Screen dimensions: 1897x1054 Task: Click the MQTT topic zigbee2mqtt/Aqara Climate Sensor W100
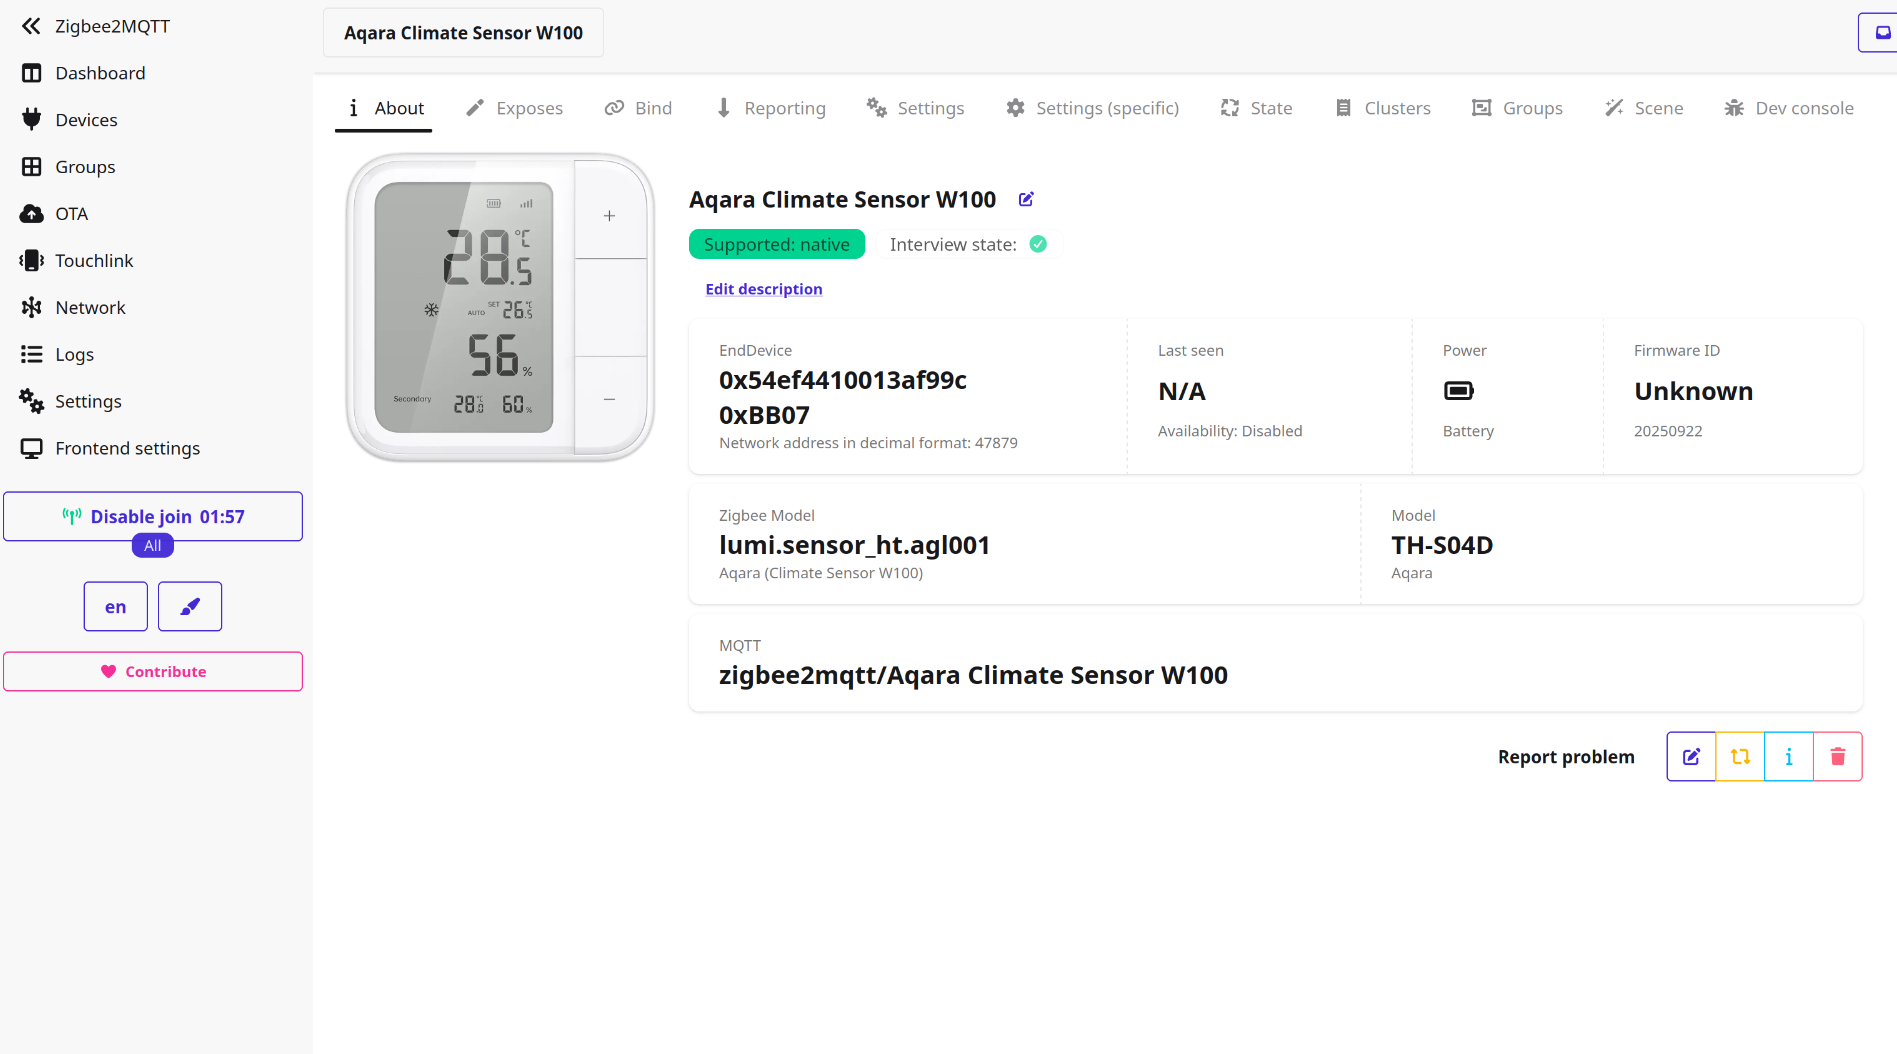[973, 675]
